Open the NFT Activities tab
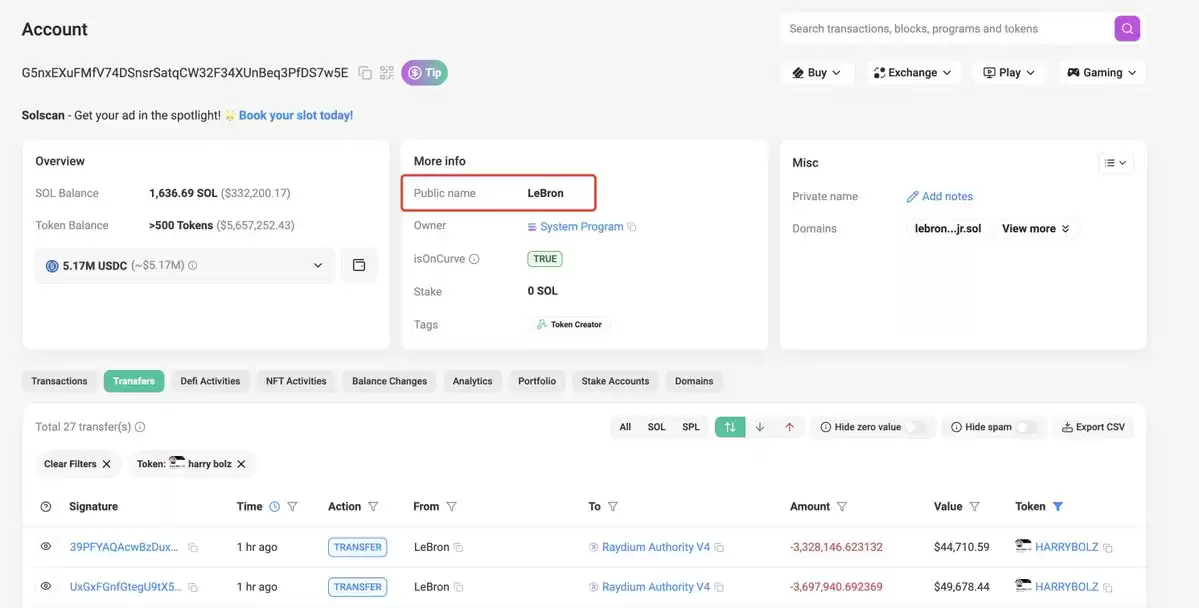Image resolution: width=1199 pixels, height=608 pixels. [x=296, y=381]
